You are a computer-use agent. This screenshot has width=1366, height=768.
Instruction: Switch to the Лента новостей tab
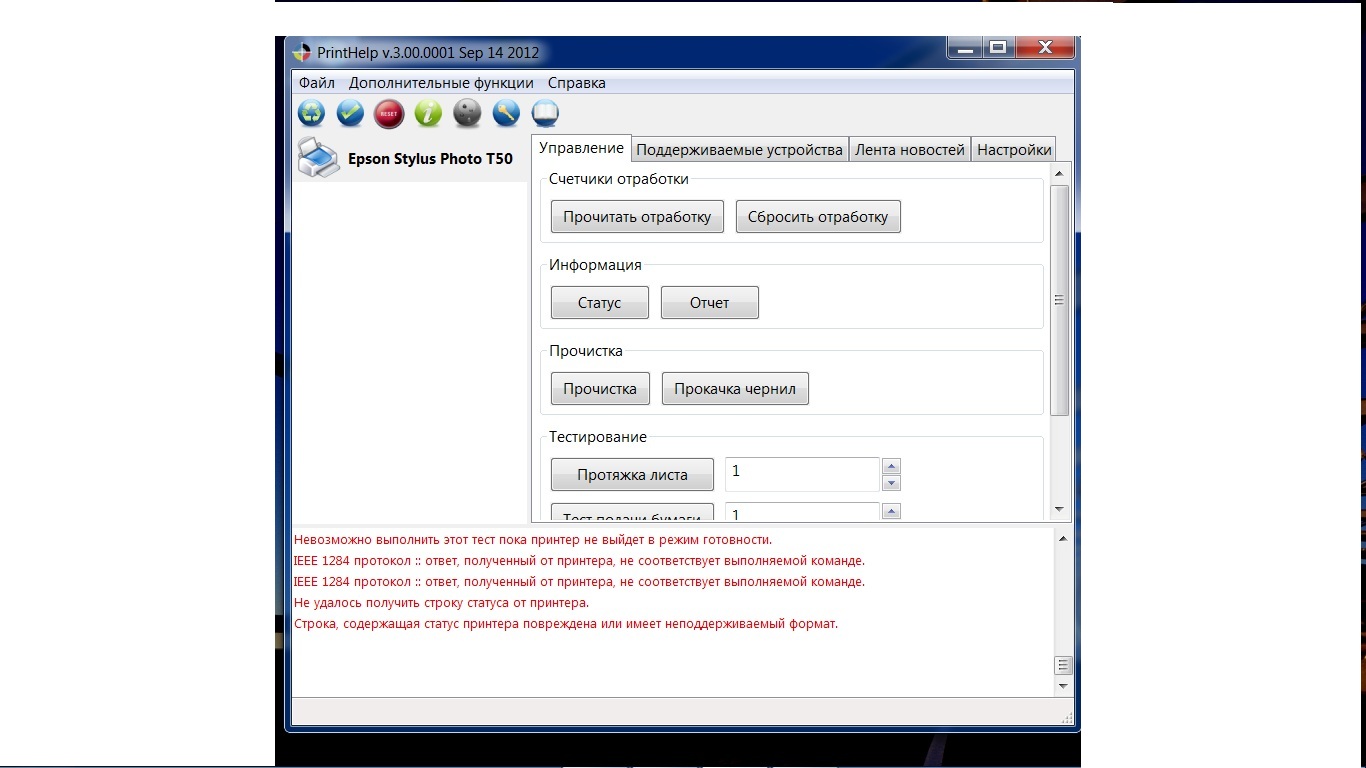910,150
